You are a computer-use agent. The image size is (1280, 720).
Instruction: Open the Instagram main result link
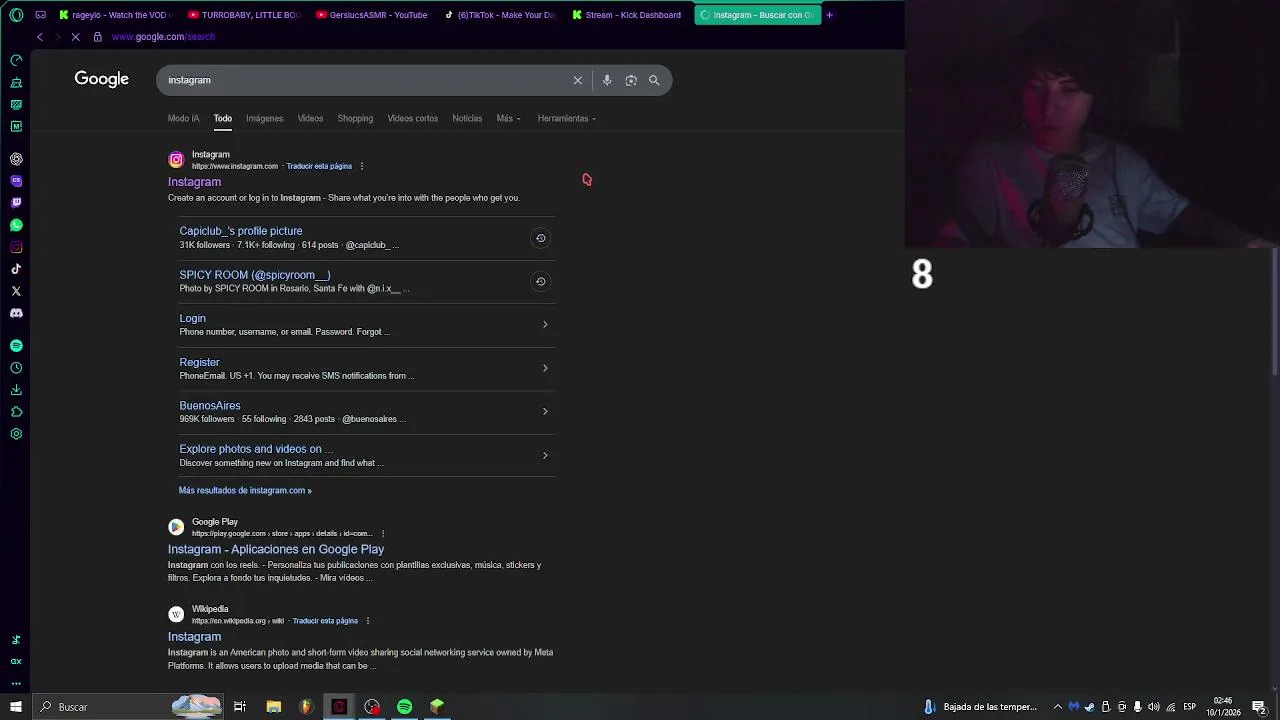pyautogui.click(x=194, y=182)
